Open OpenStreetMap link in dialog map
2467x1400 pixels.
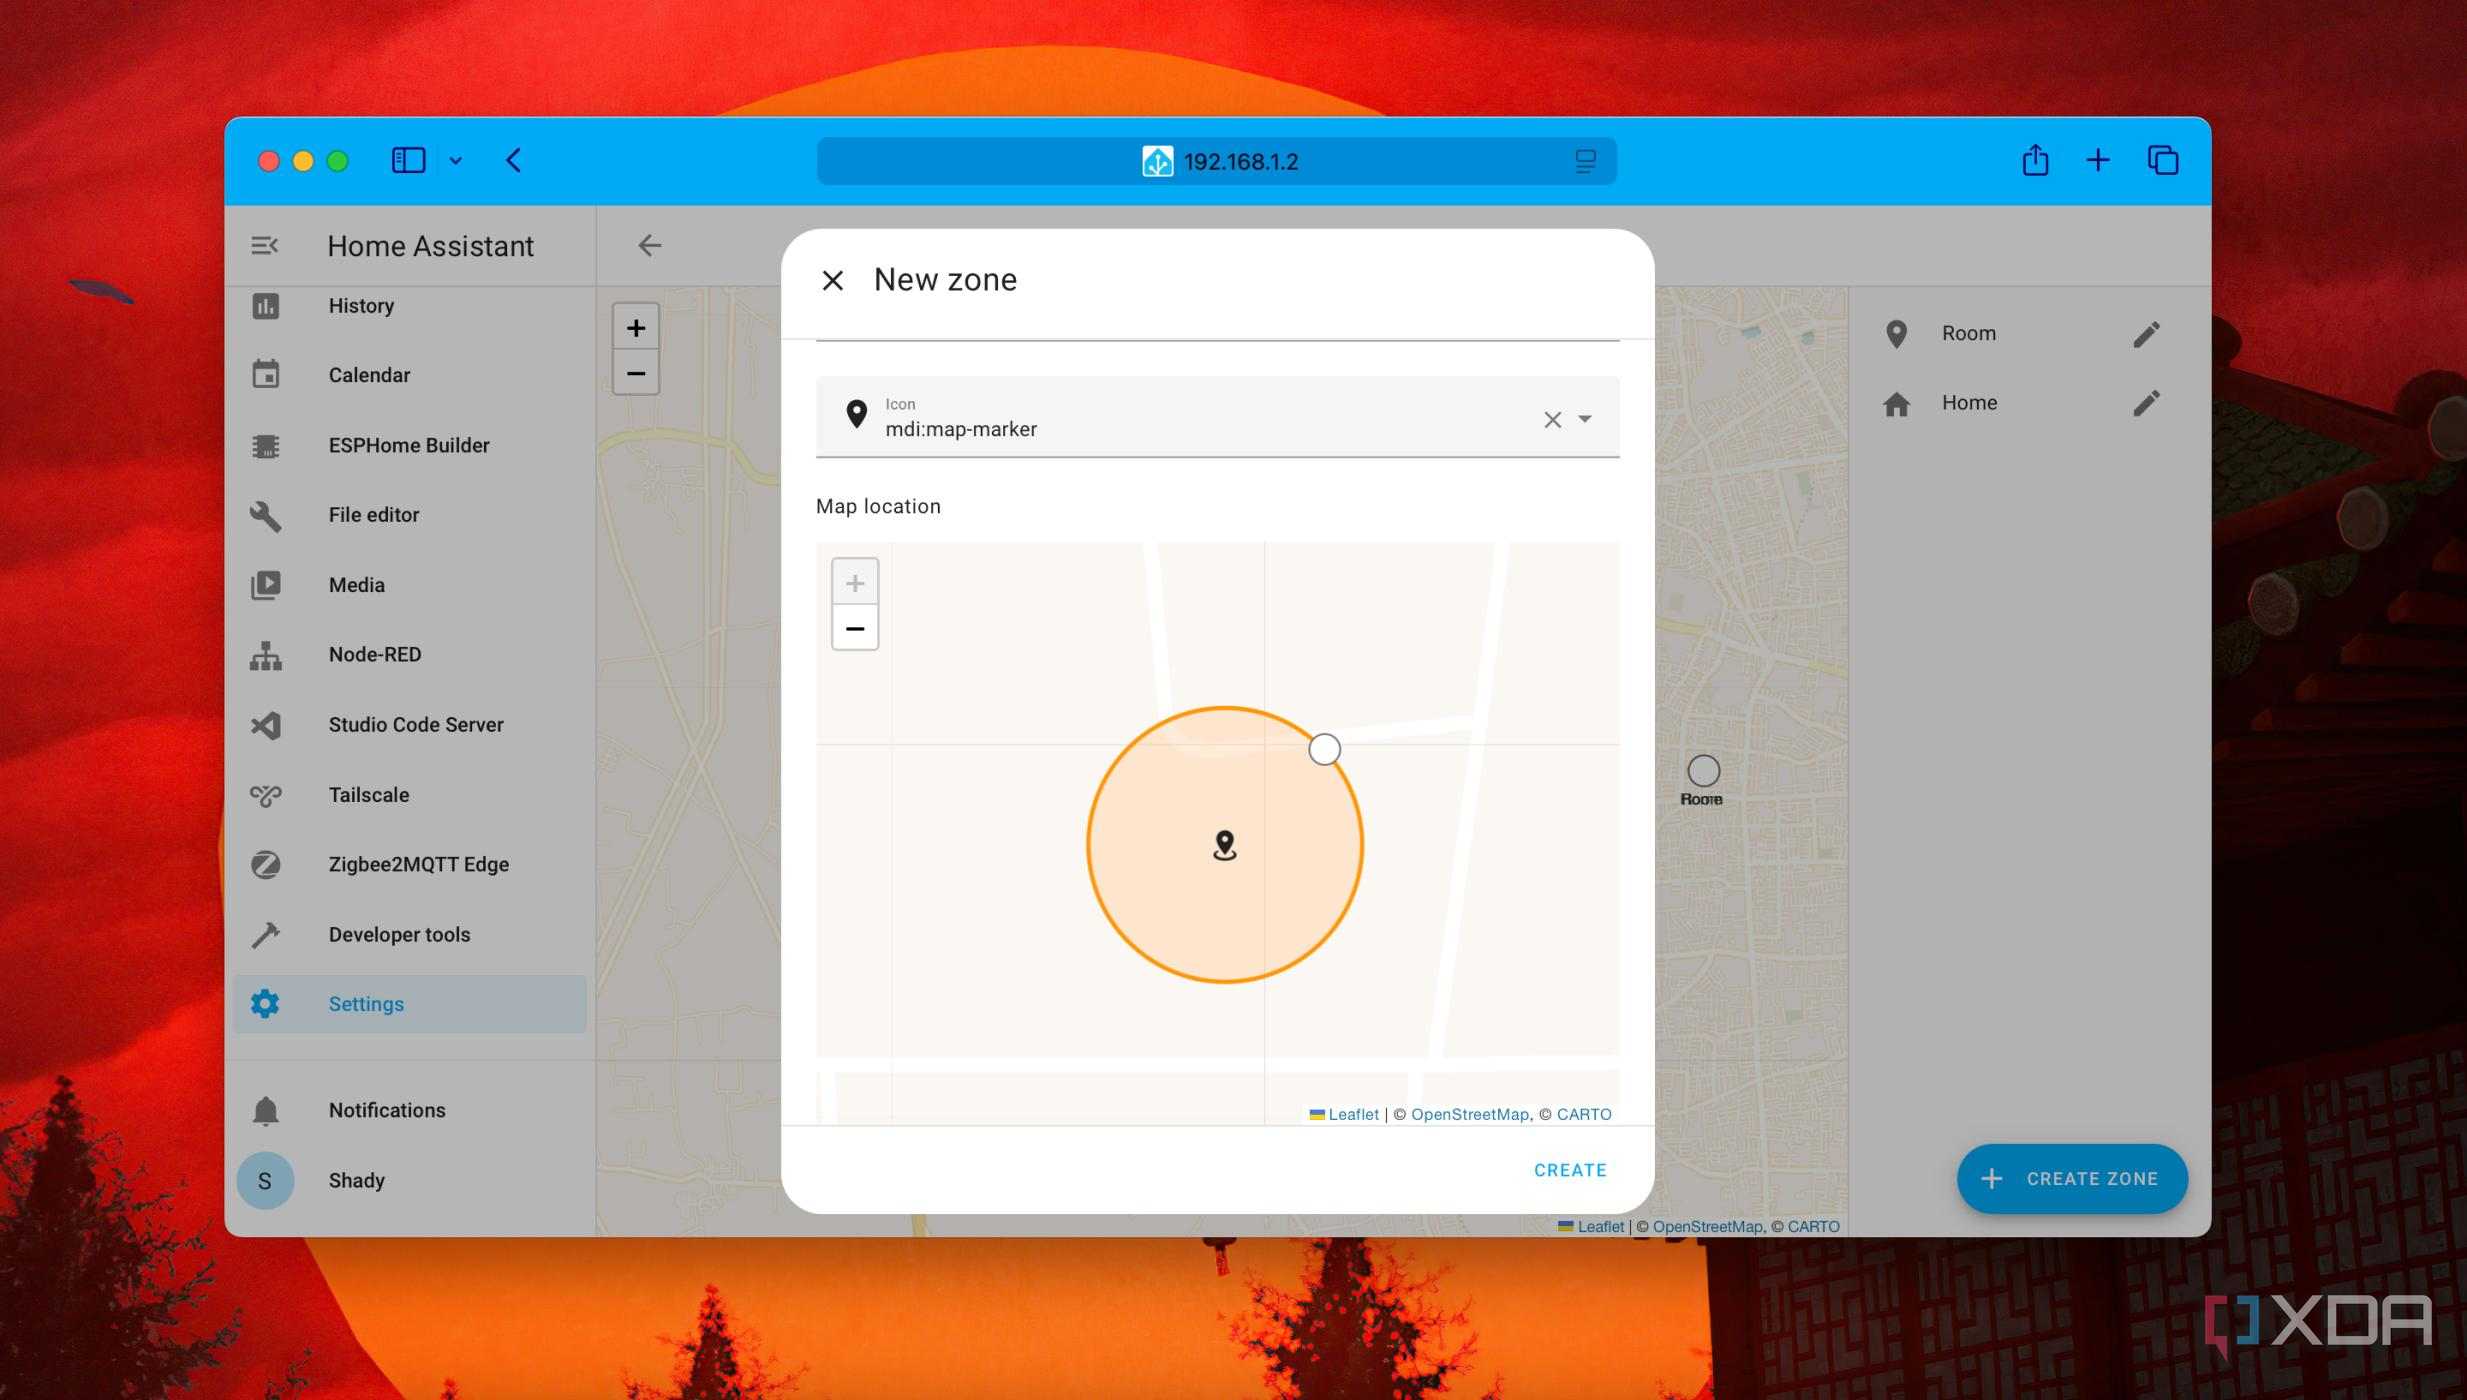[1469, 1115]
